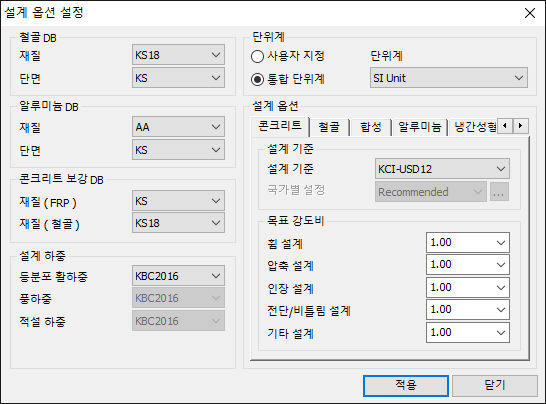Open the 등분포 활하중 dropdown showing KBC2016

tap(178, 276)
